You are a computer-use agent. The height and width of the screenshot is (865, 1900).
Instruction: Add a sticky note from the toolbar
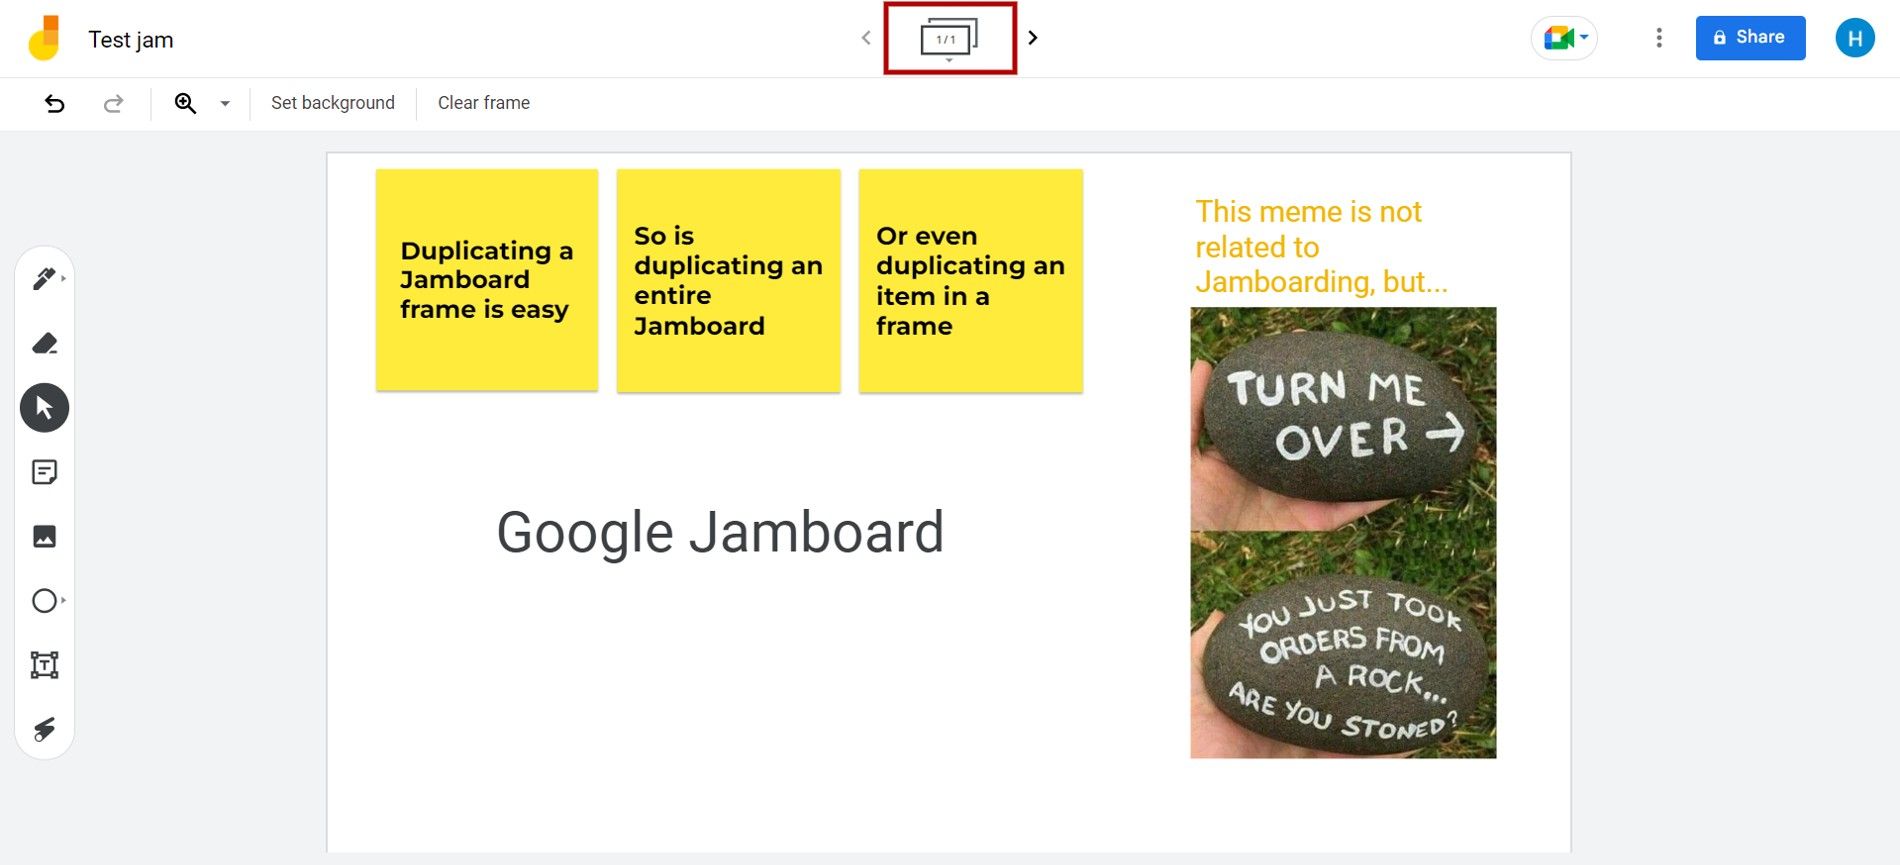(x=44, y=472)
